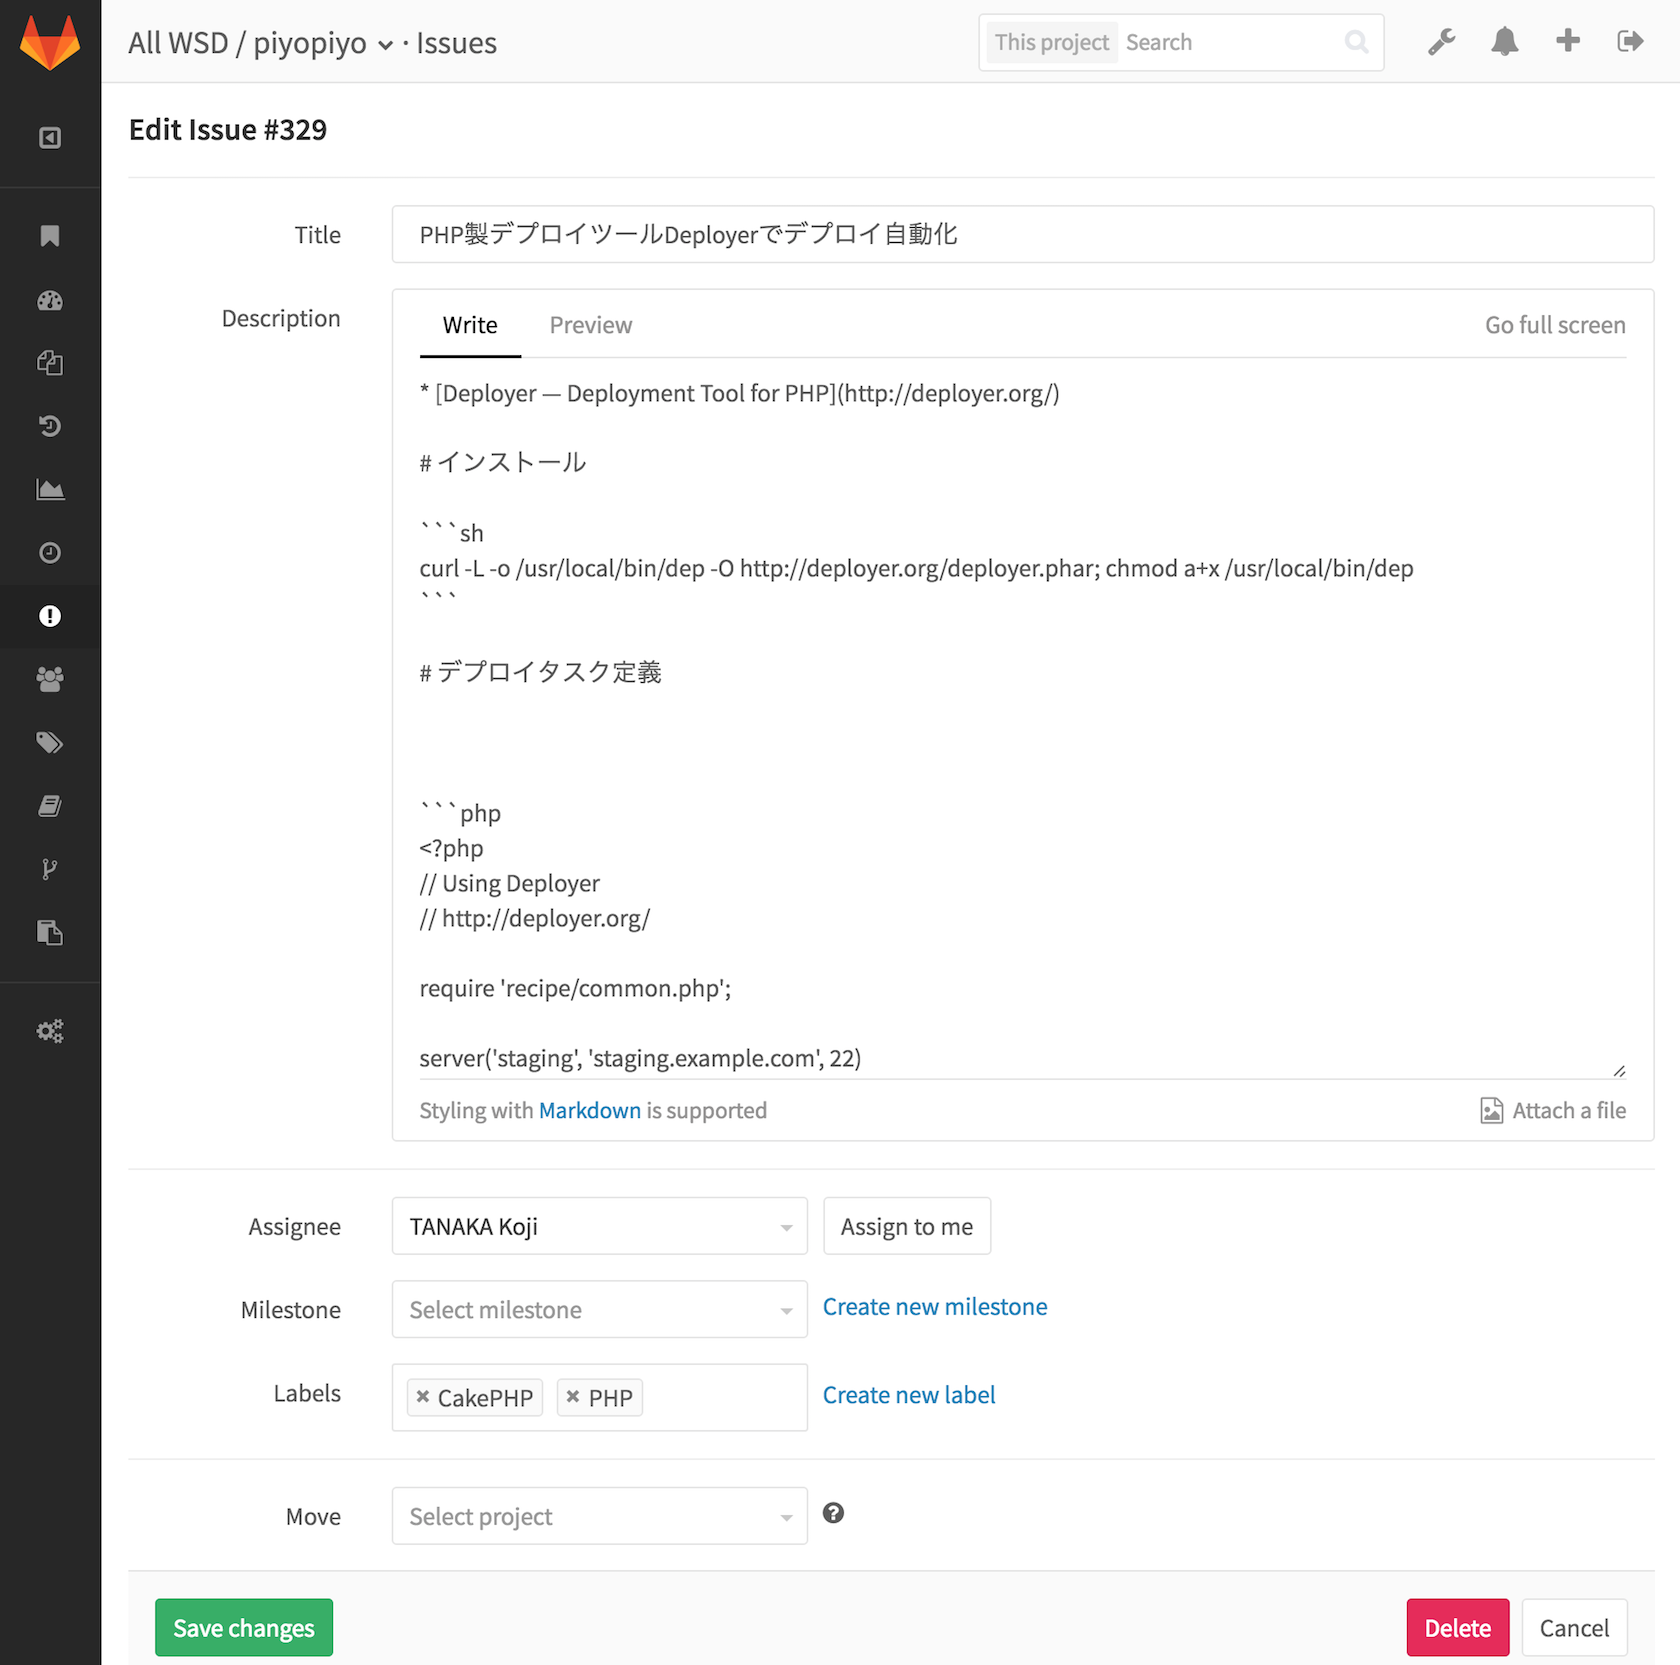Click the Delete button
Image resolution: width=1680 pixels, height=1665 pixels.
pyautogui.click(x=1458, y=1628)
